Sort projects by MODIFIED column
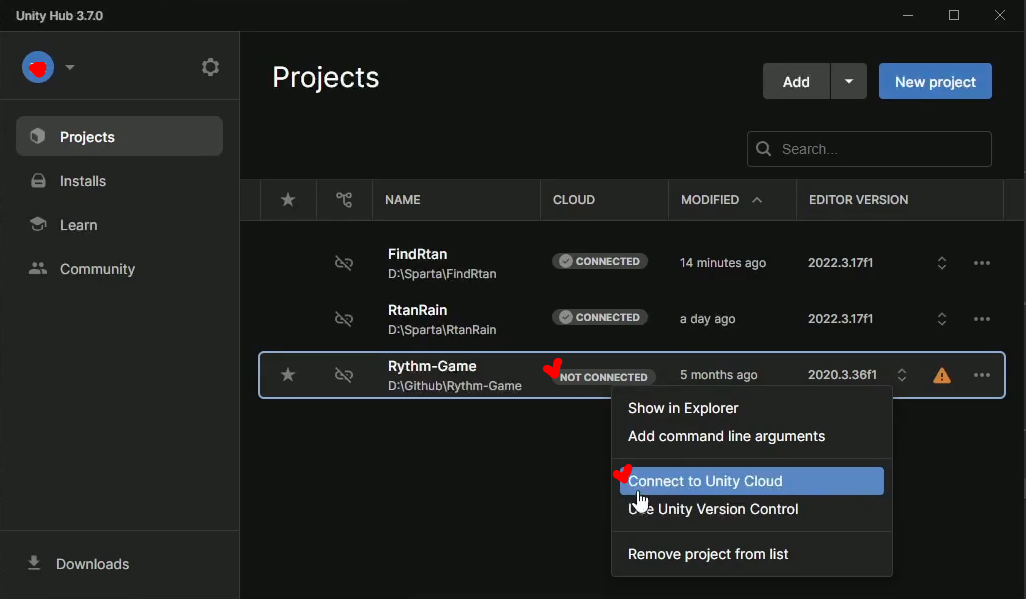This screenshot has height=599, width=1026. 710,200
